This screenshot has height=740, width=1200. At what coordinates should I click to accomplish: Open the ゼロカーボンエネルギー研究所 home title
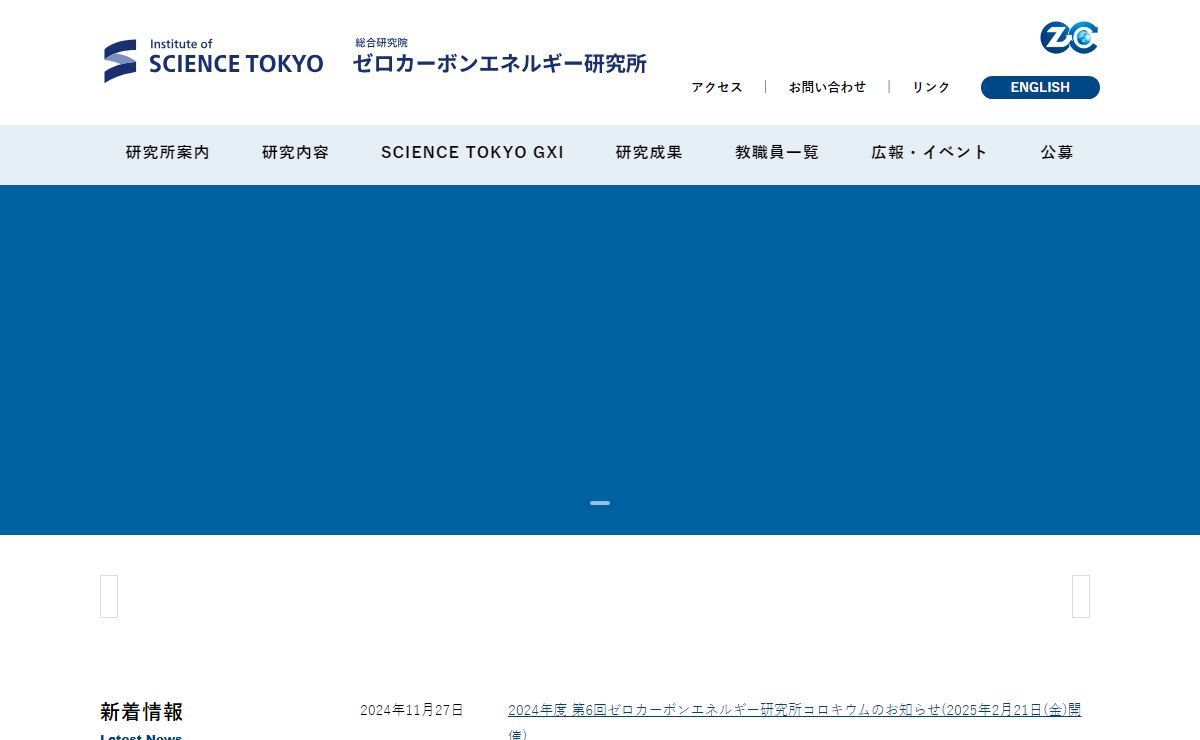pyautogui.click(x=499, y=63)
